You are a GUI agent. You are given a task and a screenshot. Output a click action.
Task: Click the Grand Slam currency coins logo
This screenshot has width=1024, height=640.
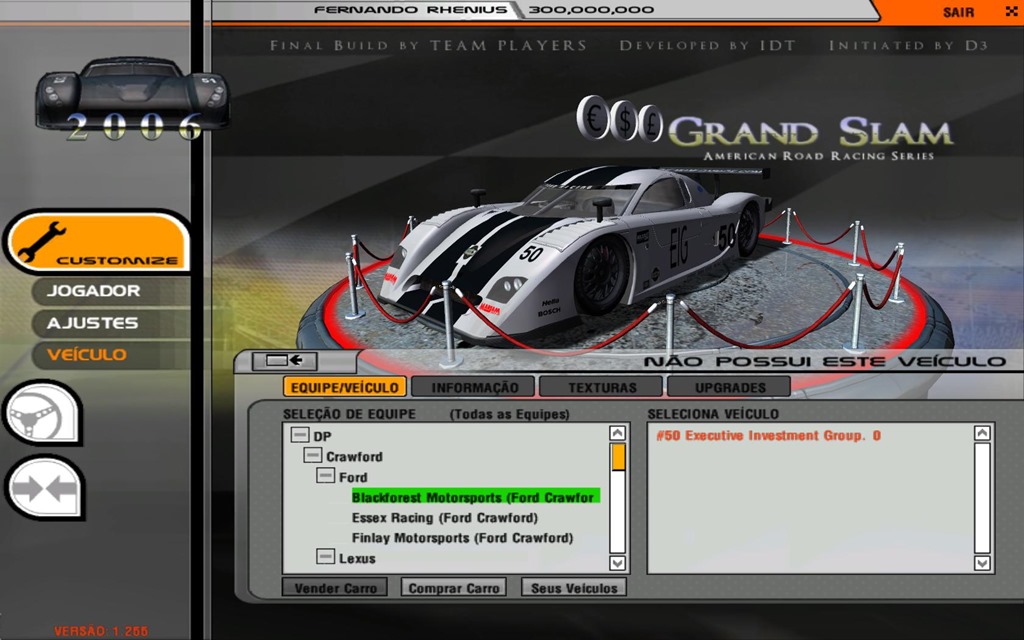click(x=620, y=122)
